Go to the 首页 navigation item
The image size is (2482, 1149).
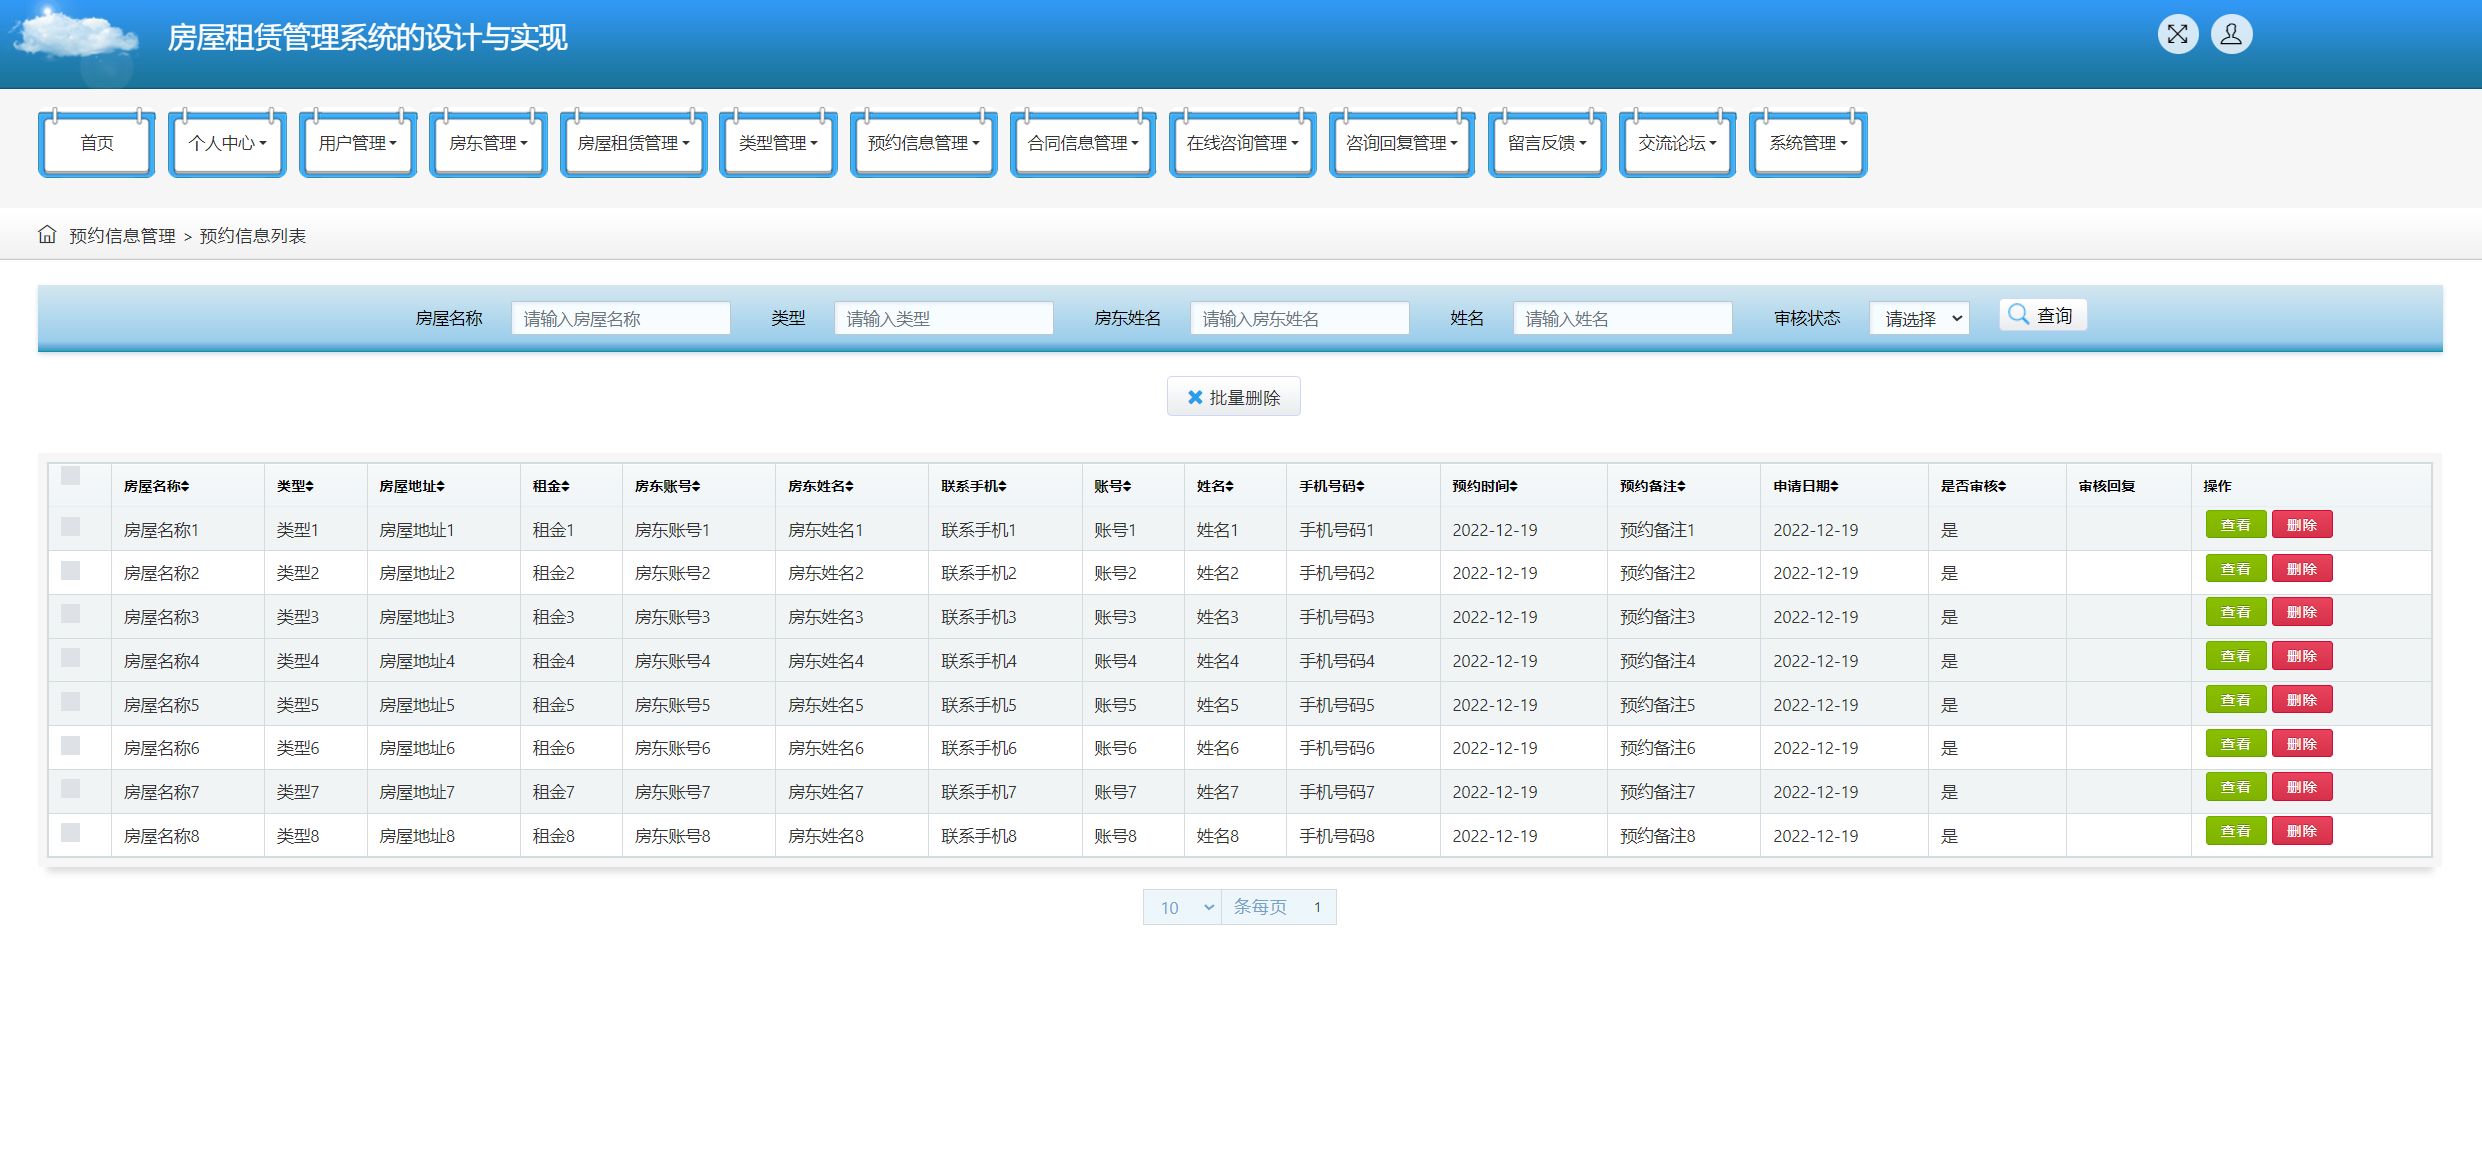pyautogui.click(x=97, y=143)
